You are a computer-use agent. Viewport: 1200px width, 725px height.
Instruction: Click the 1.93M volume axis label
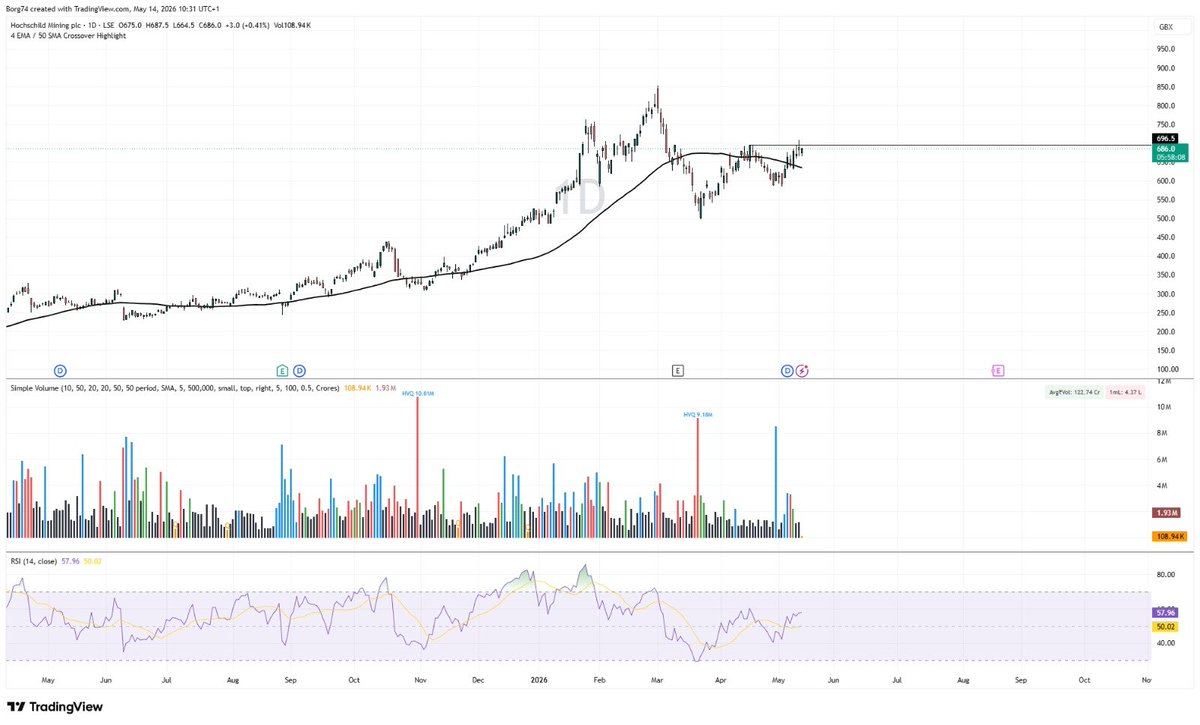click(x=1165, y=512)
